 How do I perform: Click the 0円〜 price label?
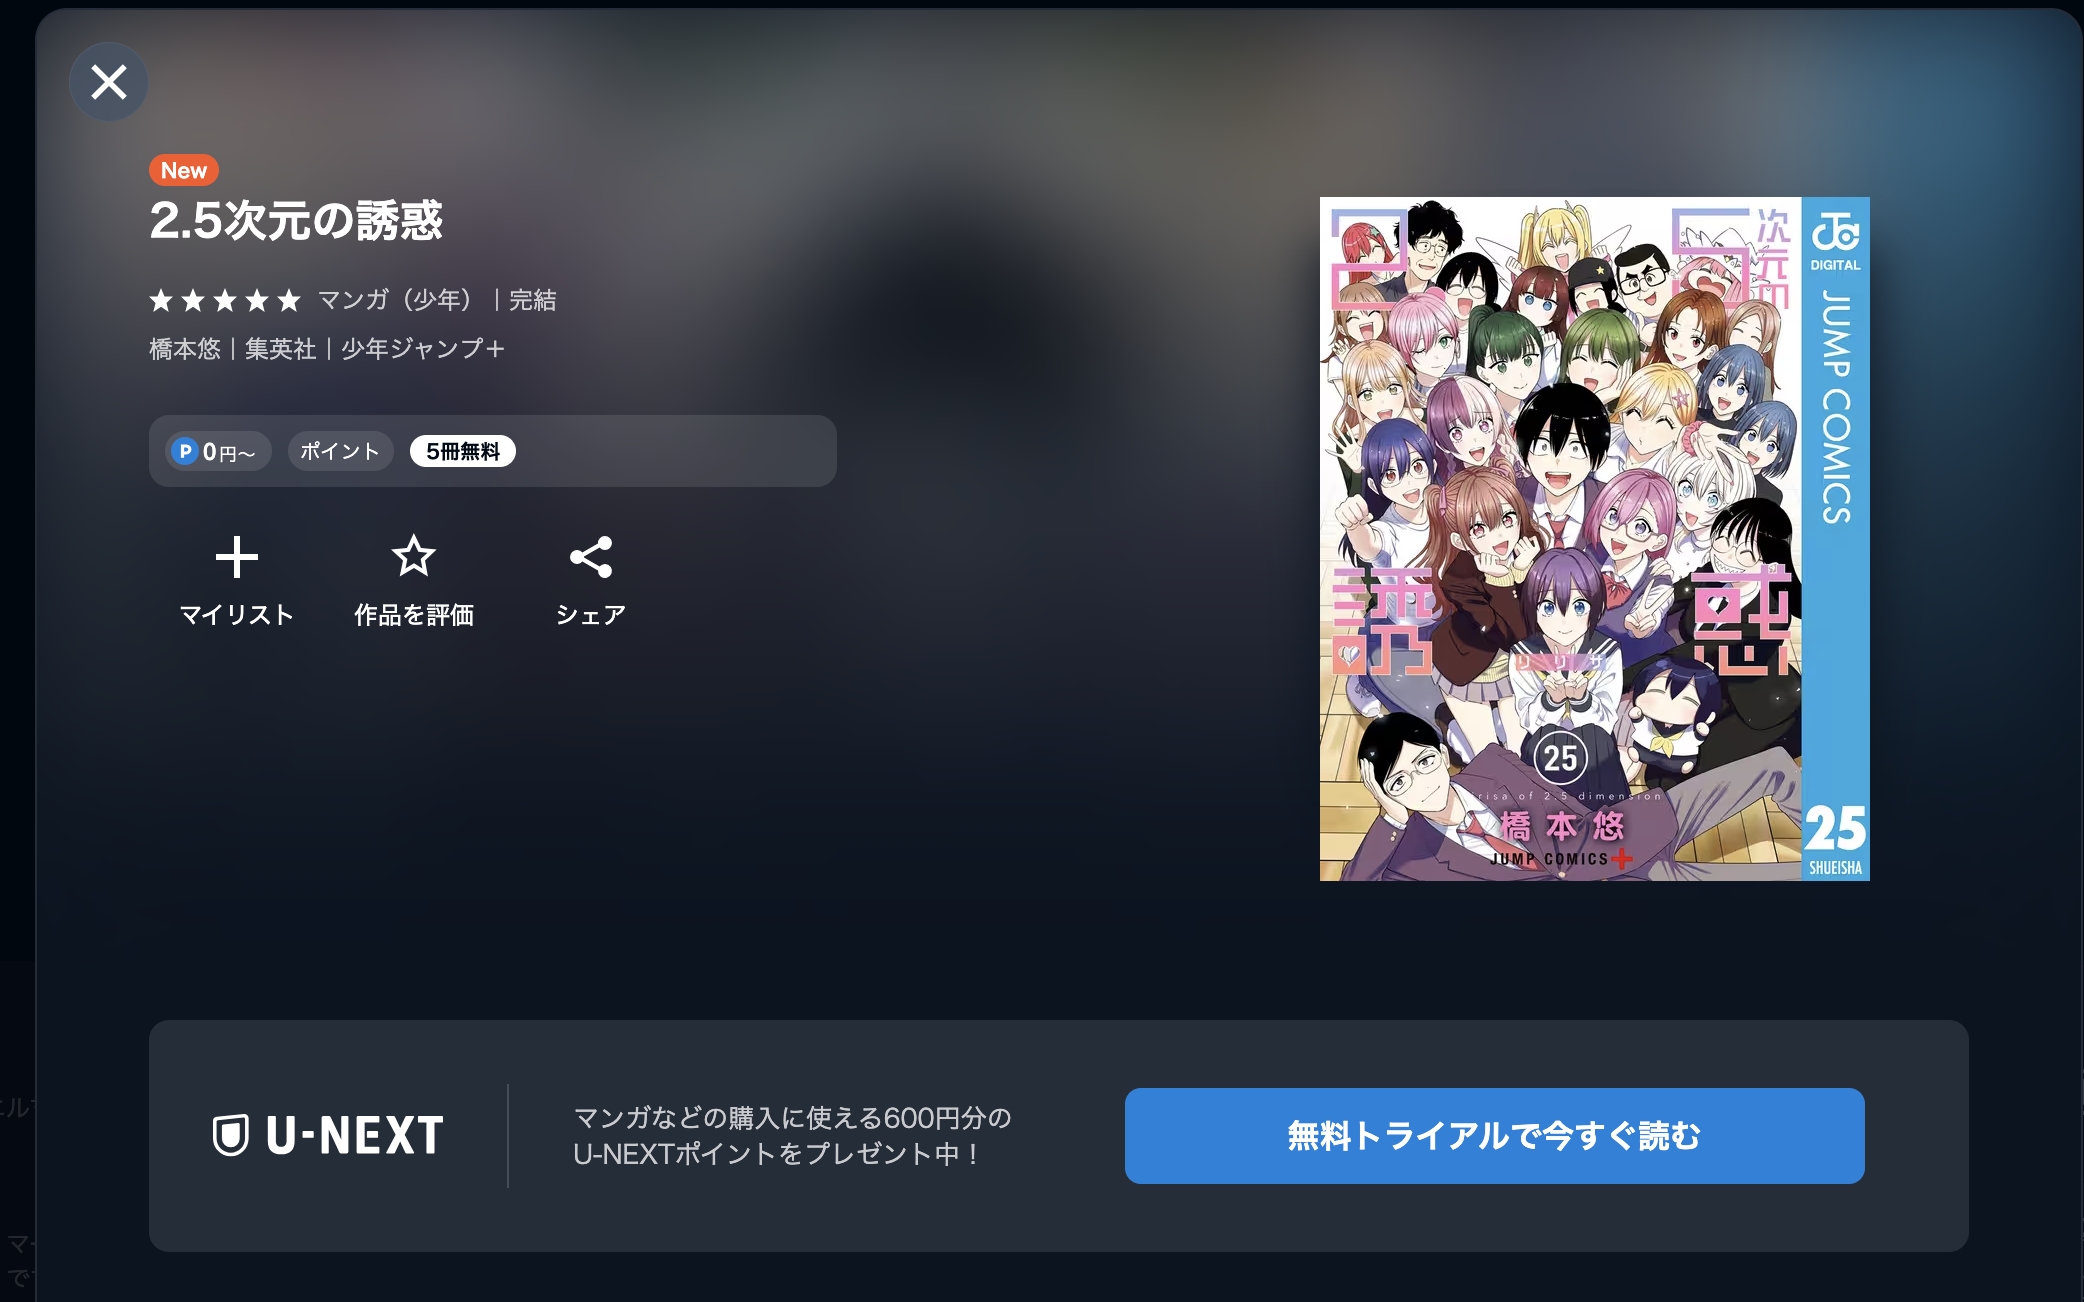(x=229, y=452)
